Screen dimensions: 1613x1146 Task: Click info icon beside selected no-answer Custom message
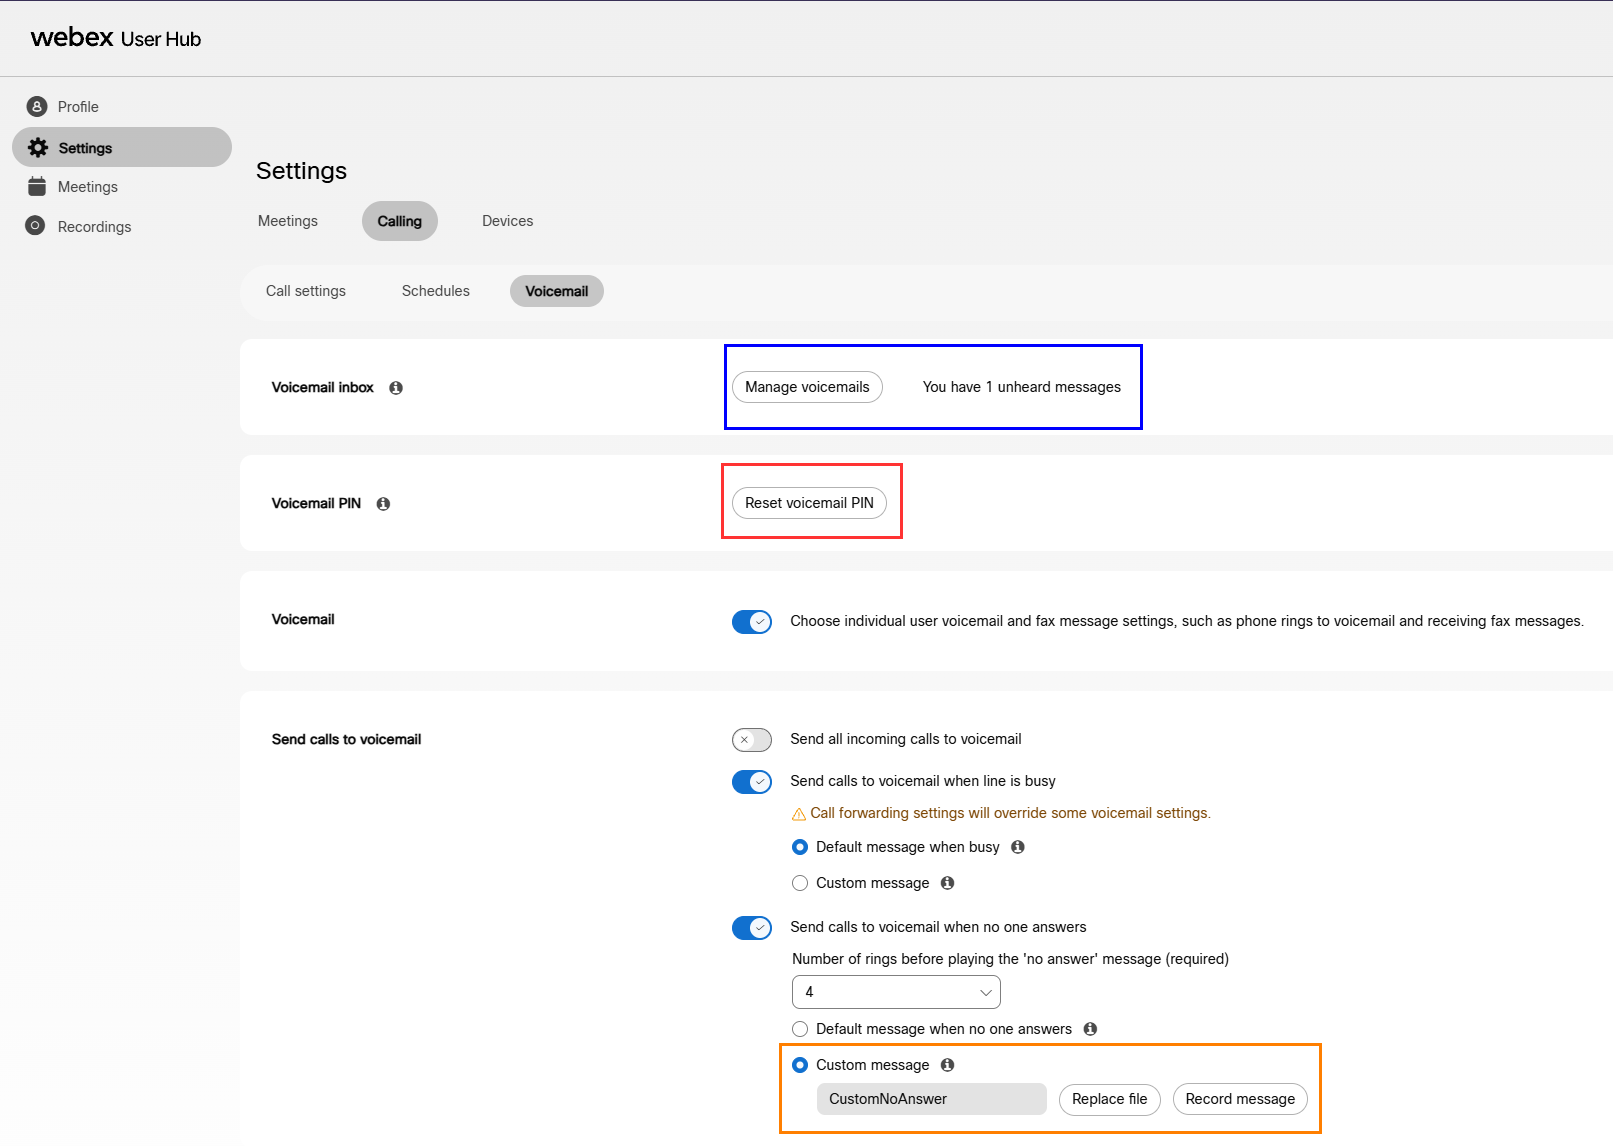pyautogui.click(x=948, y=1065)
